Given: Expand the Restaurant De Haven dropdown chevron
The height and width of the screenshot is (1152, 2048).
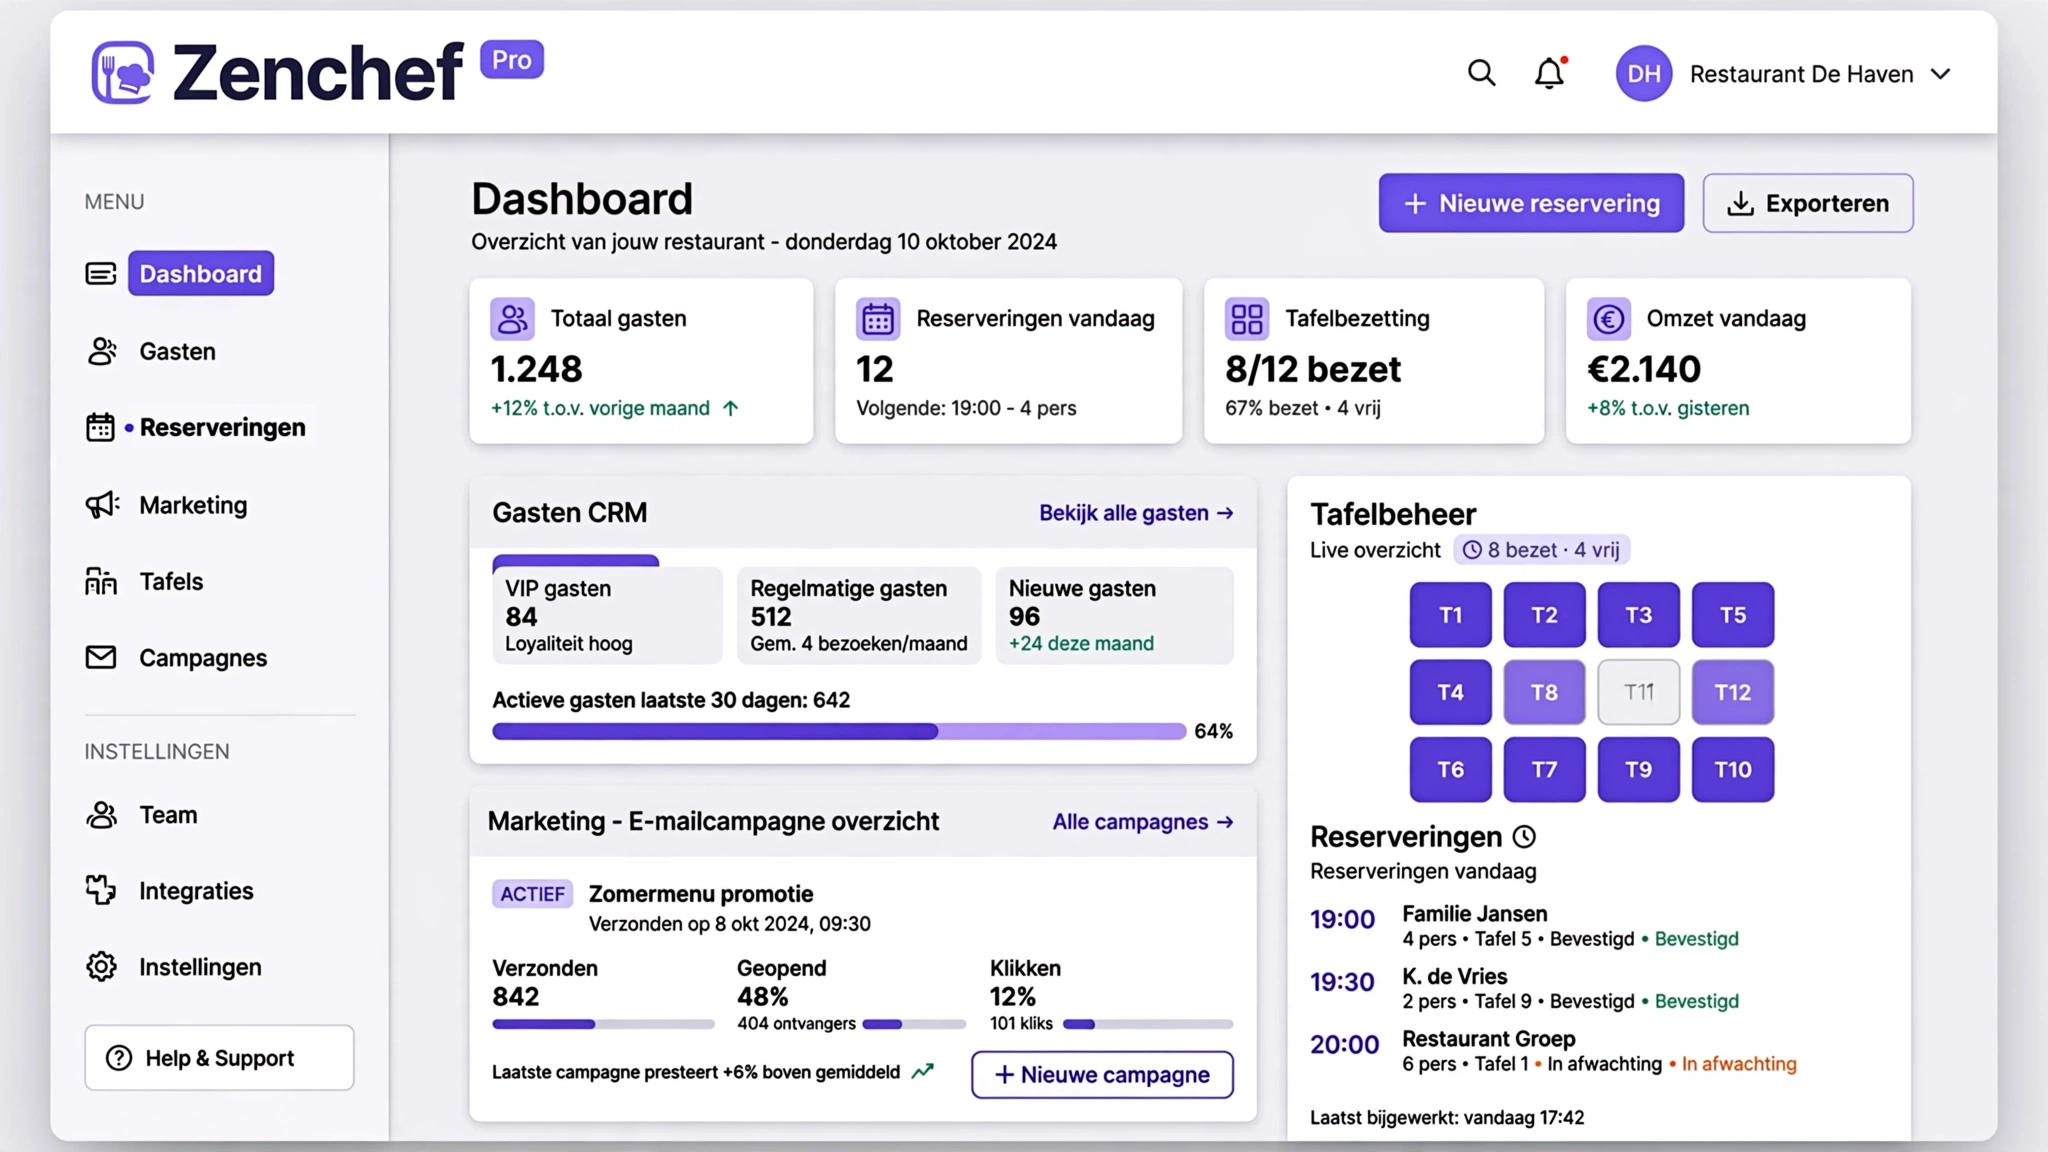Looking at the screenshot, I should point(1940,74).
